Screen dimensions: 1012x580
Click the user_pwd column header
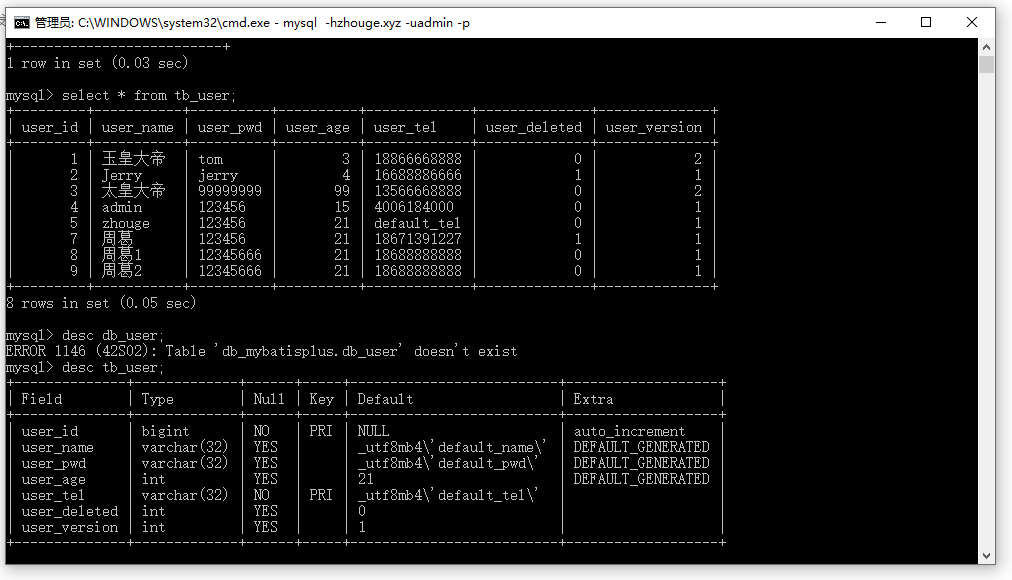(x=230, y=127)
